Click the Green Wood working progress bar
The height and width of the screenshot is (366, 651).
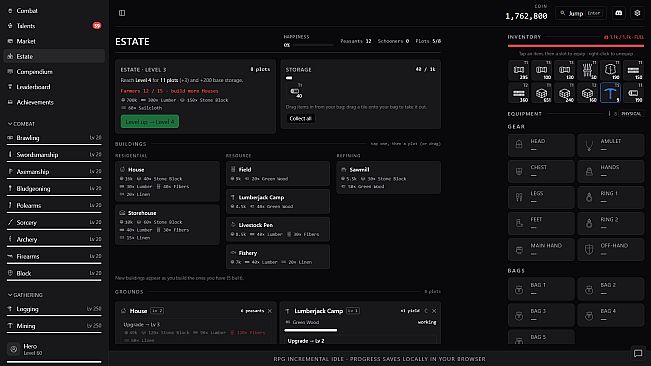tap(311, 331)
